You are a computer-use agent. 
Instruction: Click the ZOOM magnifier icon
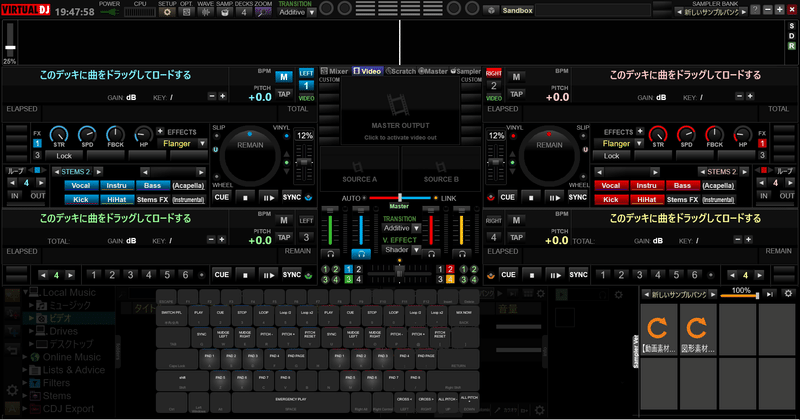(263, 12)
